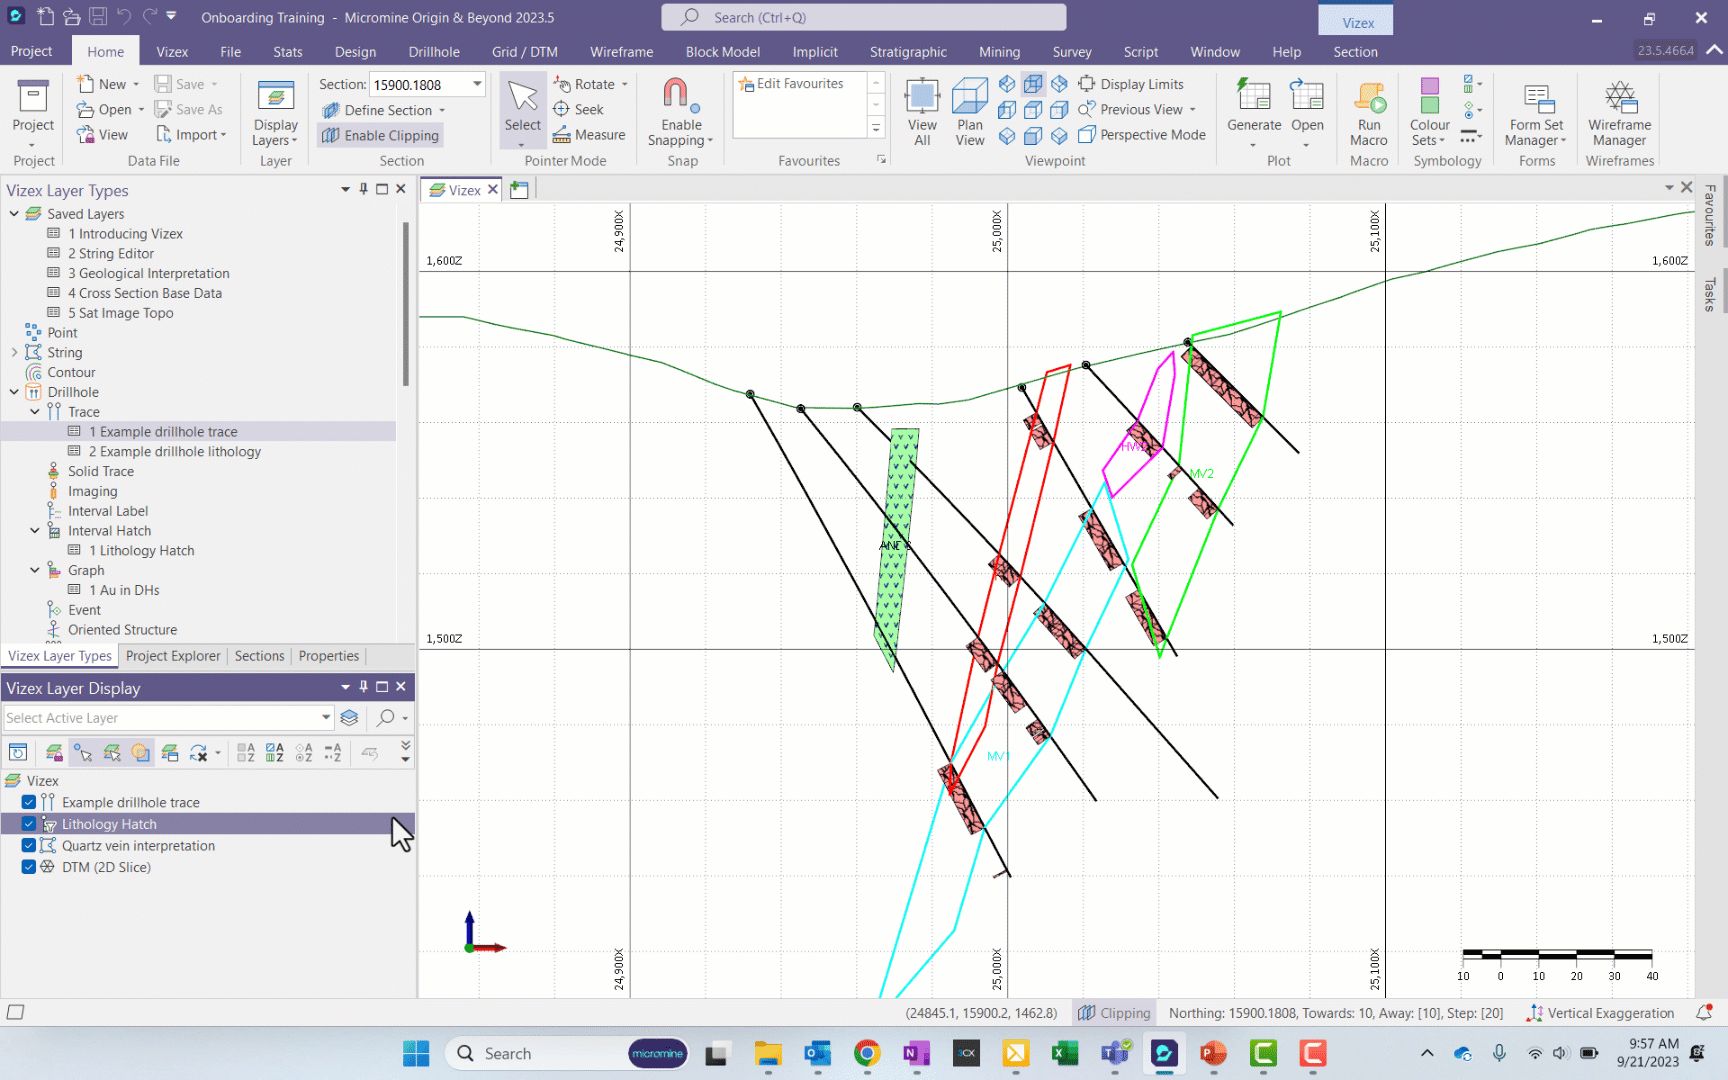The width and height of the screenshot is (1728, 1080).
Task: Hide the Quartz vein interpretation layer
Action: pyautogui.click(x=29, y=846)
